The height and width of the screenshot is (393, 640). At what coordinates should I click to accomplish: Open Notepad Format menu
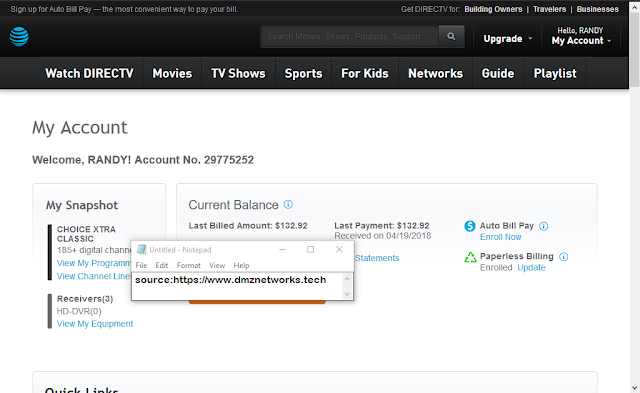[189, 265]
